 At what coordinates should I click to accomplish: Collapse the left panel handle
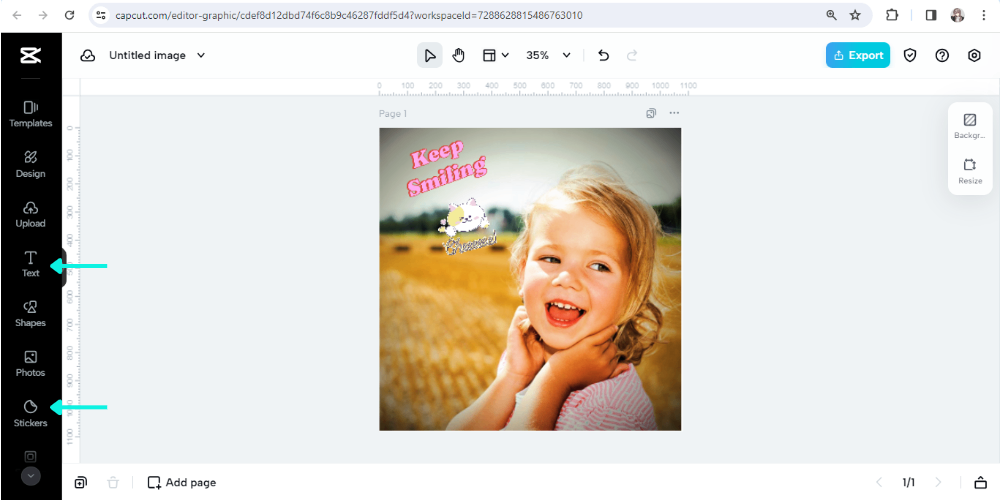(x=64, y=268)
